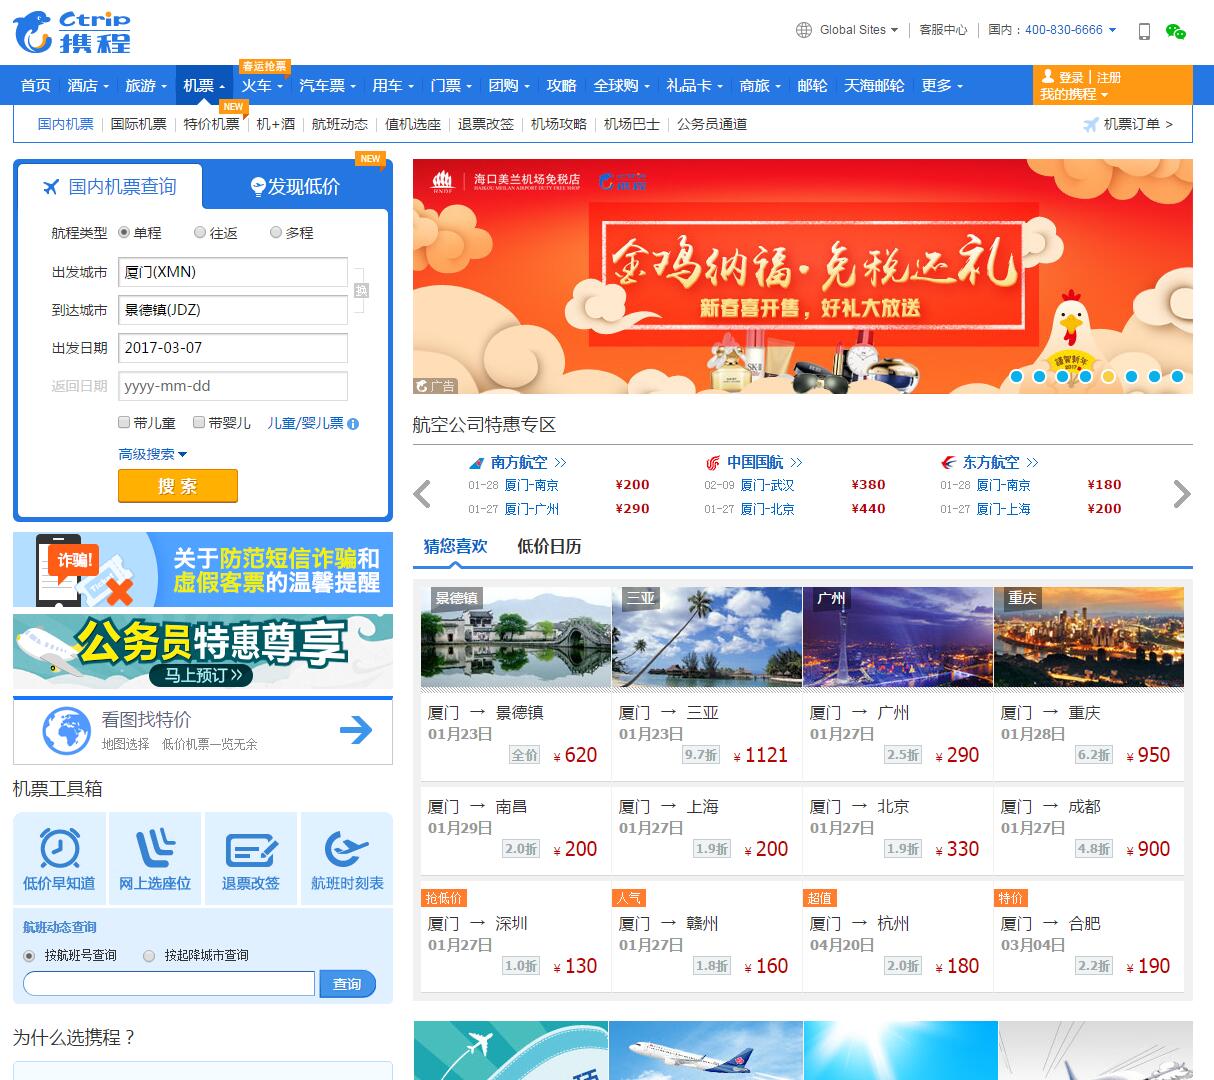Image resolution: width=1214 pixels, height=1080 pixels.
Task: Open the 机票订单 link
Action: click(x=1138, y=124)
